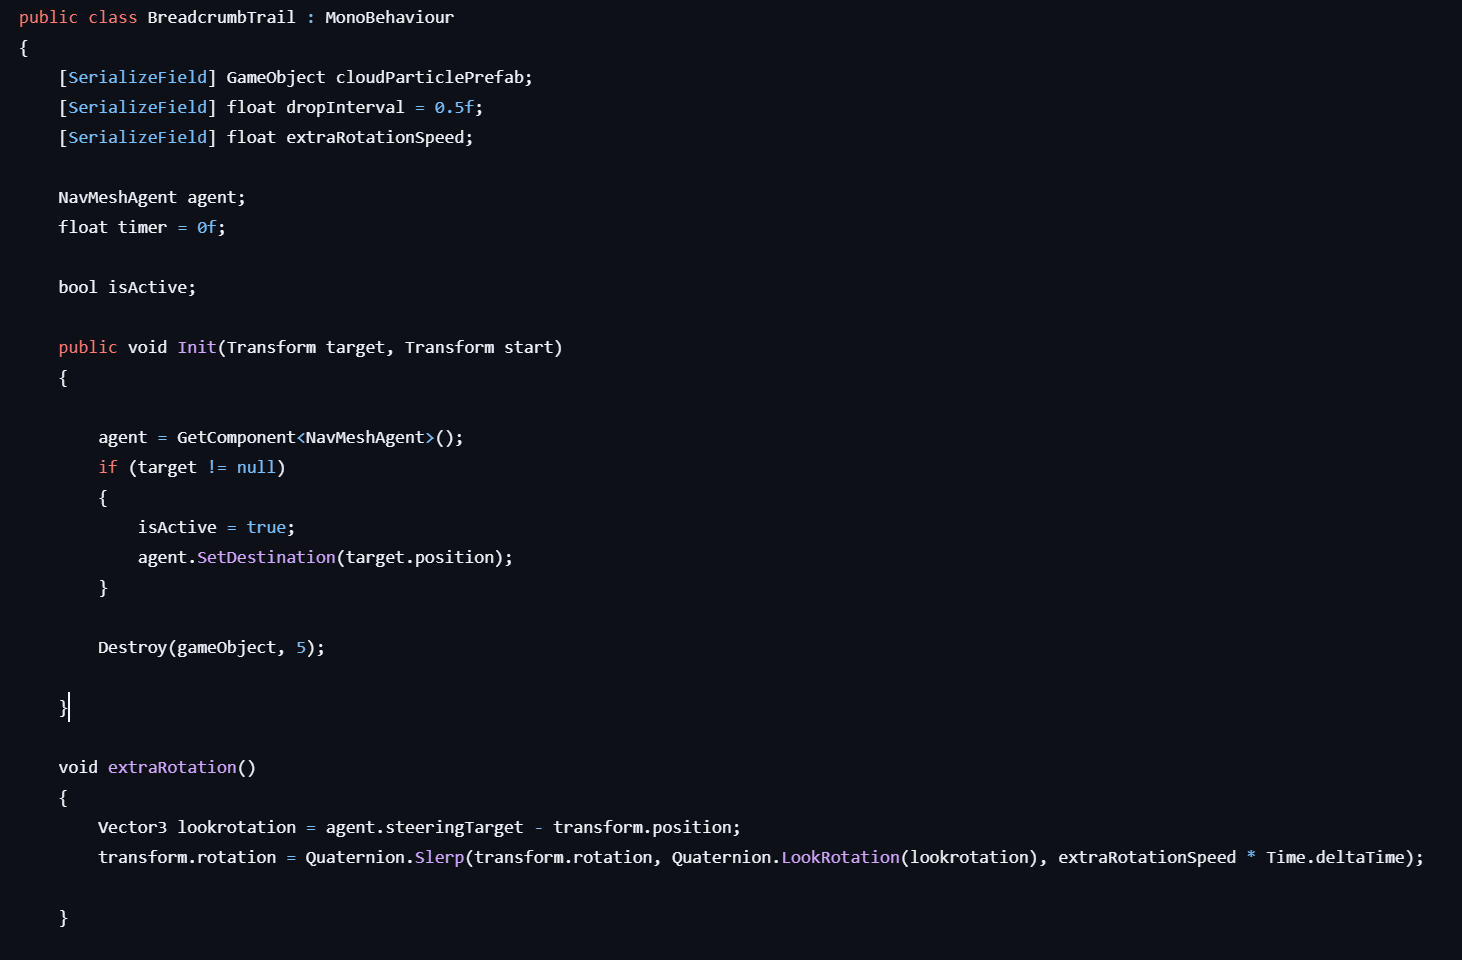Click the bool isActive declaration
Viewport: 1462px width, 960px height.
(126, 287)
